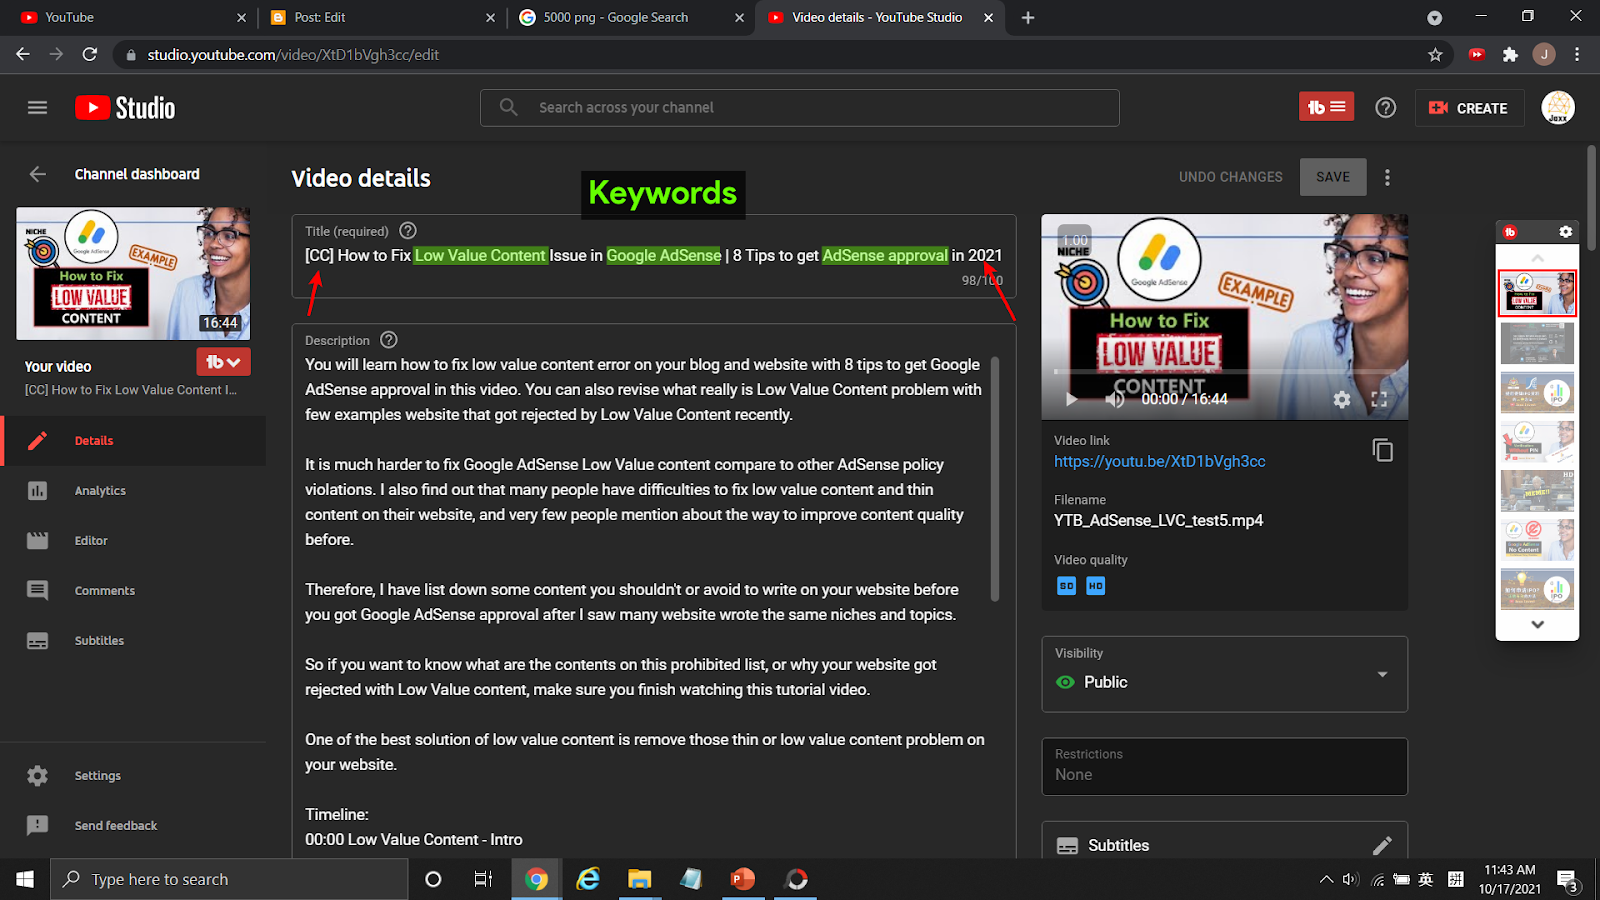
Task: Open the youtu.be video link
Action: coord(1160,461)
